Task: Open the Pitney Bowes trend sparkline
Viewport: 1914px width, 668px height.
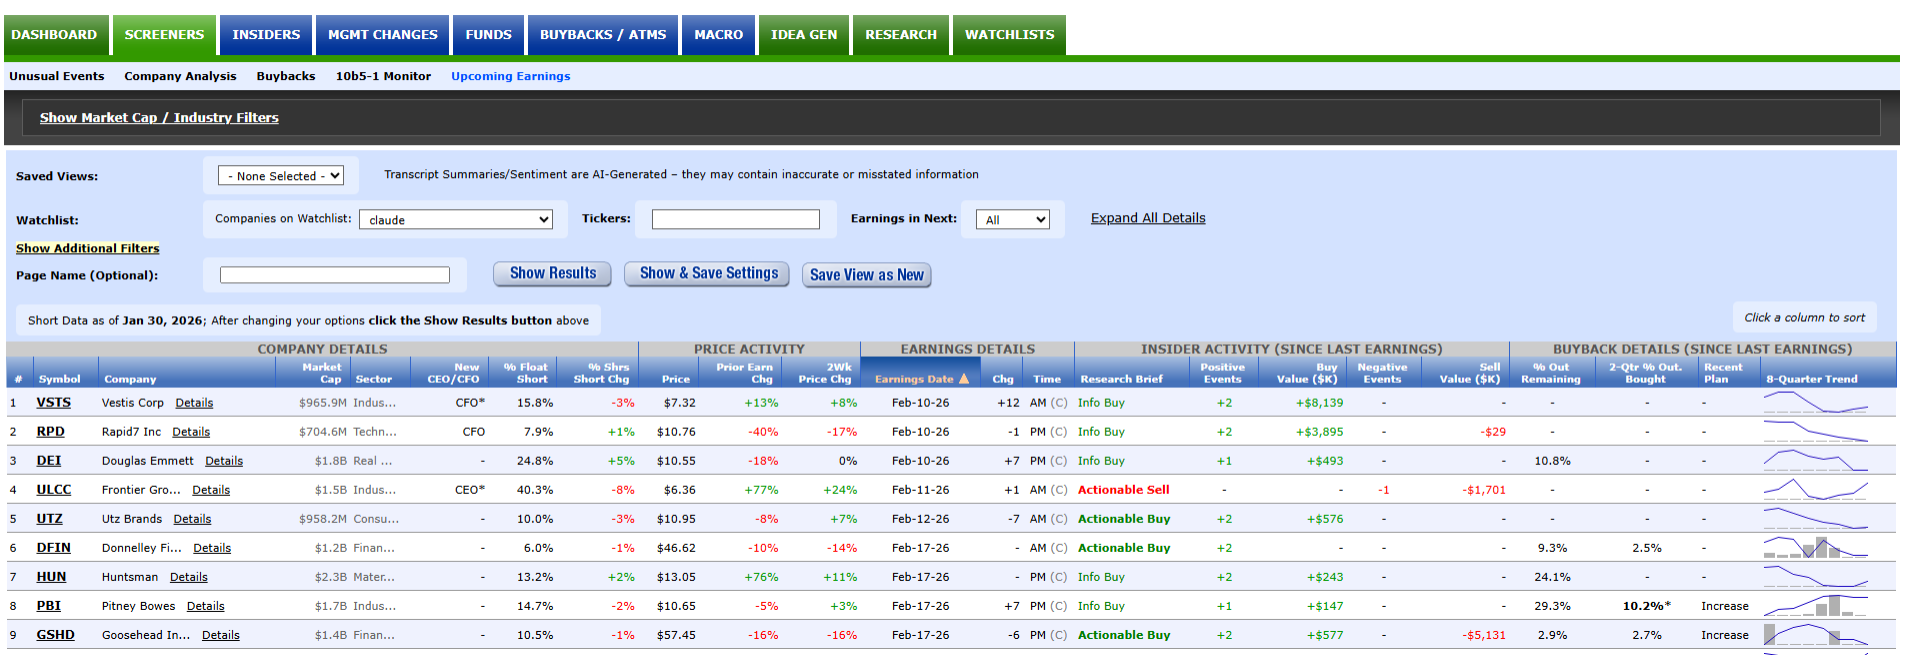Action: coord(1815,606)
